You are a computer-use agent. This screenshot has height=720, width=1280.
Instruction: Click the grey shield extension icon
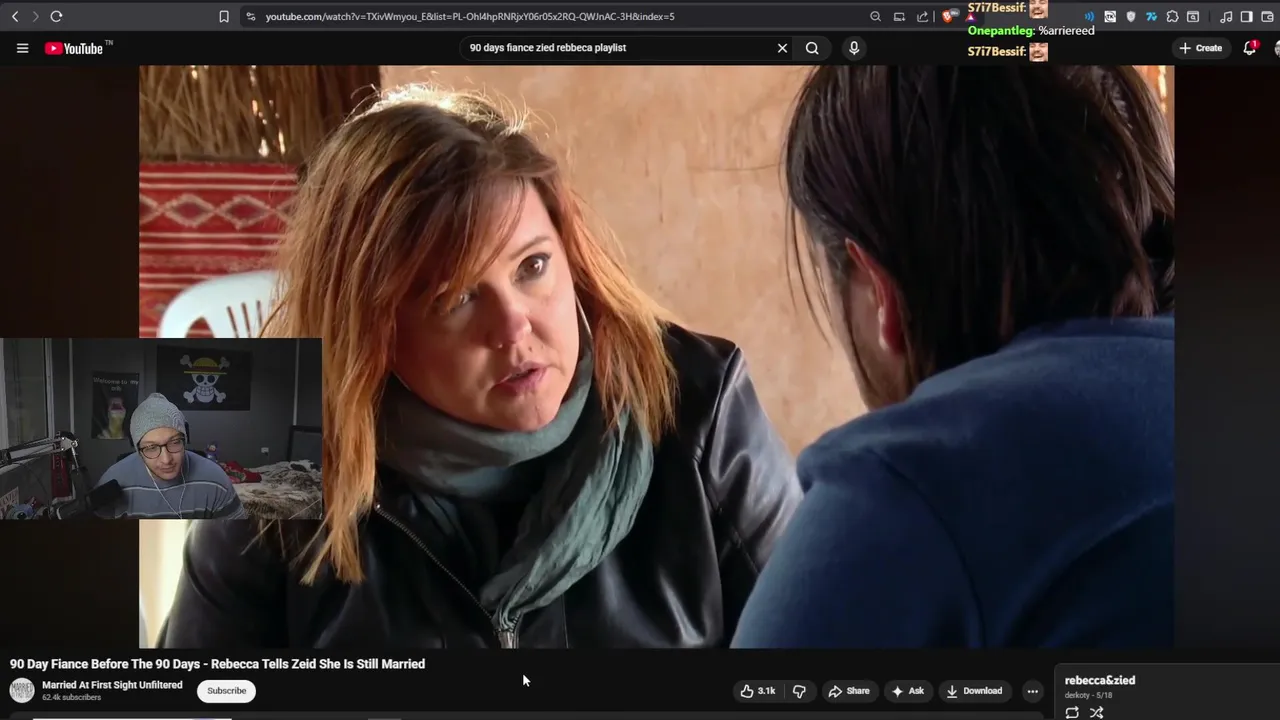coord(1131,16)
